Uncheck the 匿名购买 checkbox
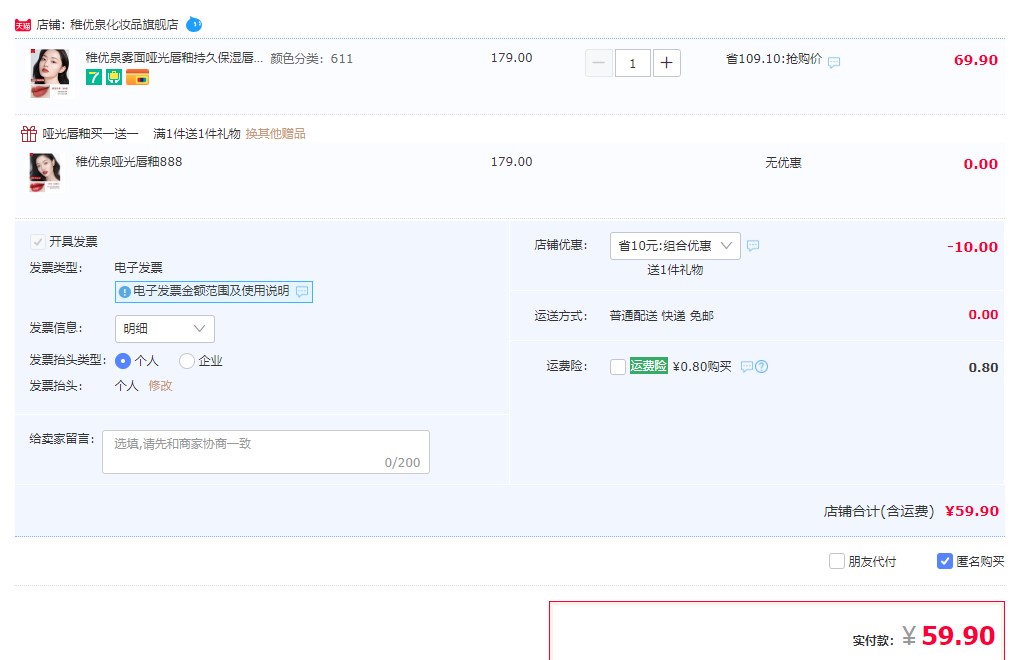Screen dimensions: 1020x660 [x=945, y=561]
